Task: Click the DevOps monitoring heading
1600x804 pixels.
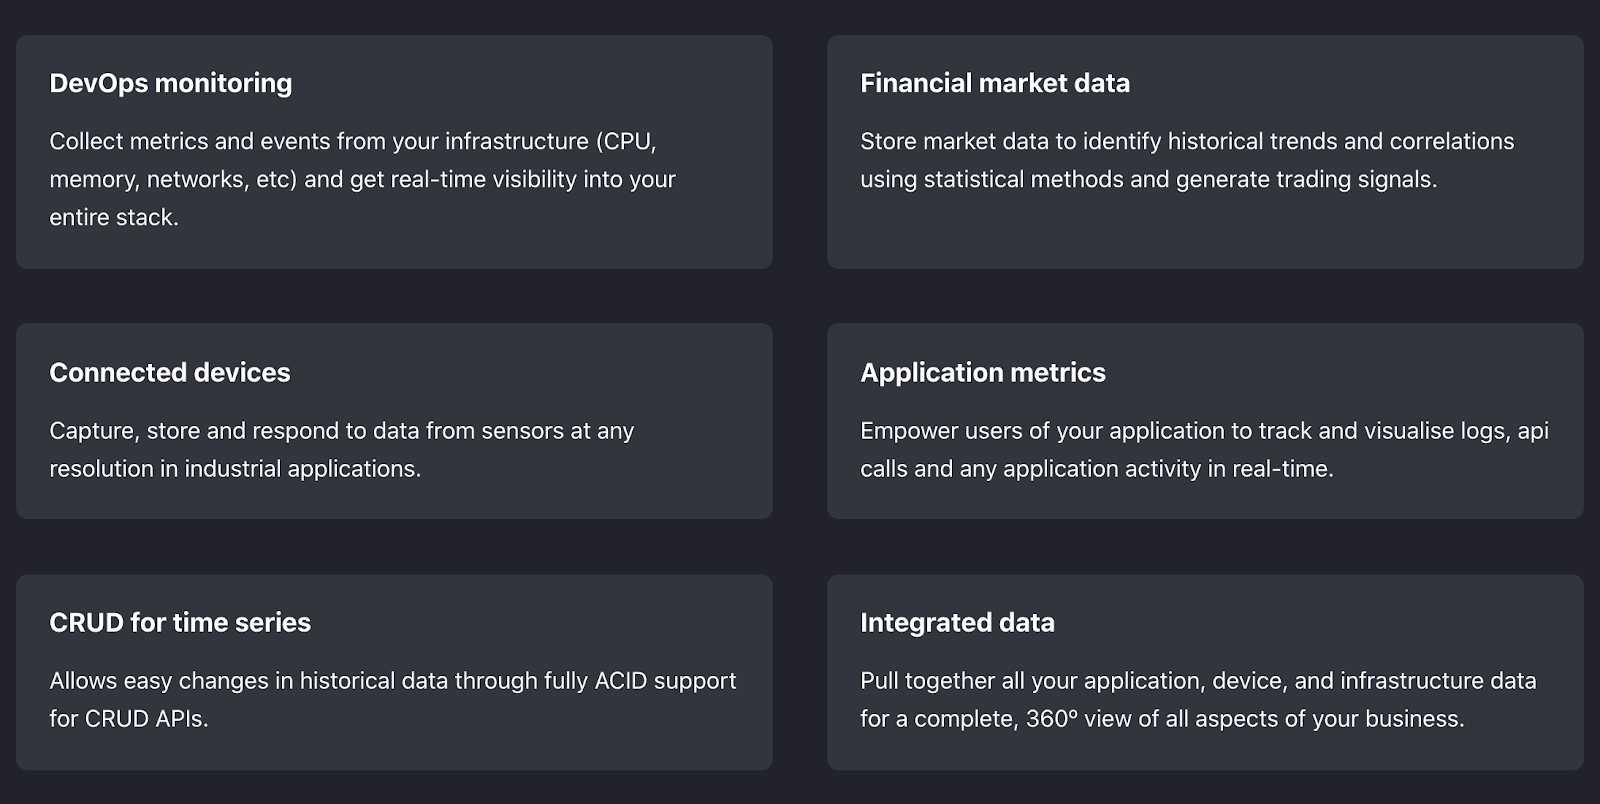Action: point(170,83)
